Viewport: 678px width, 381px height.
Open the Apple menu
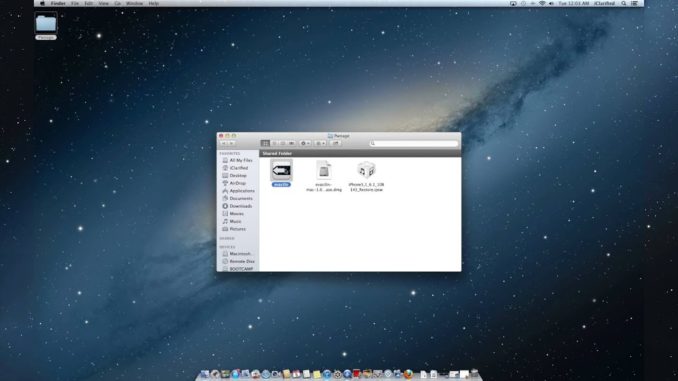point(42,3)
